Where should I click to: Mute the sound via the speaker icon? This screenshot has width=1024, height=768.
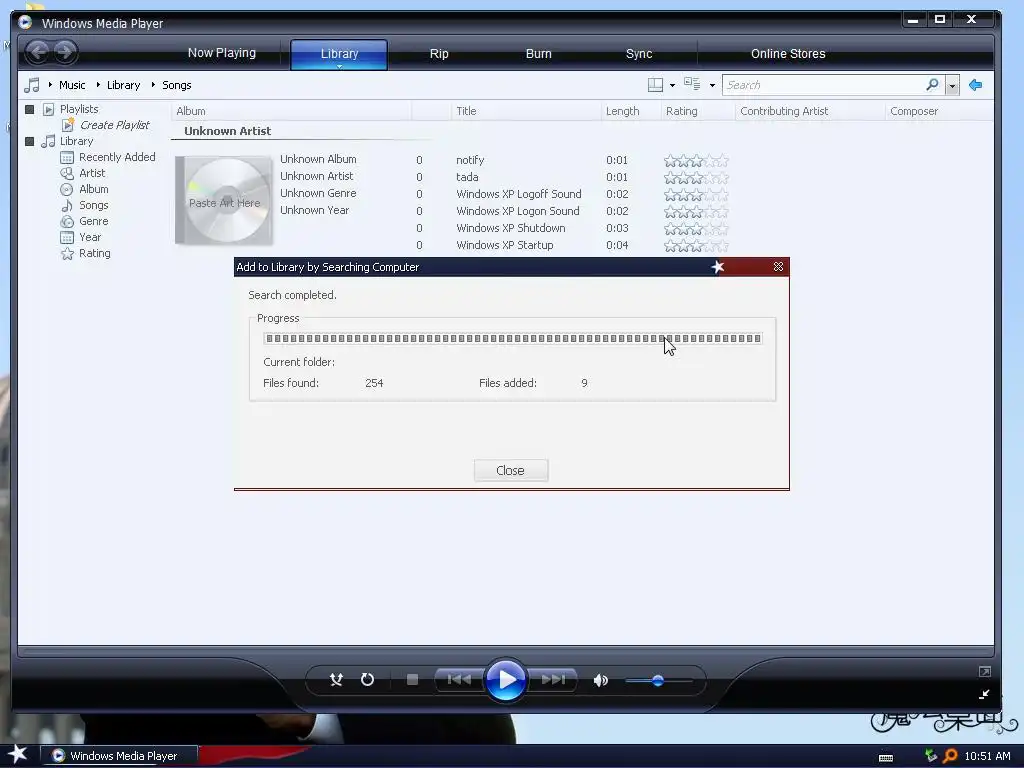600,680
